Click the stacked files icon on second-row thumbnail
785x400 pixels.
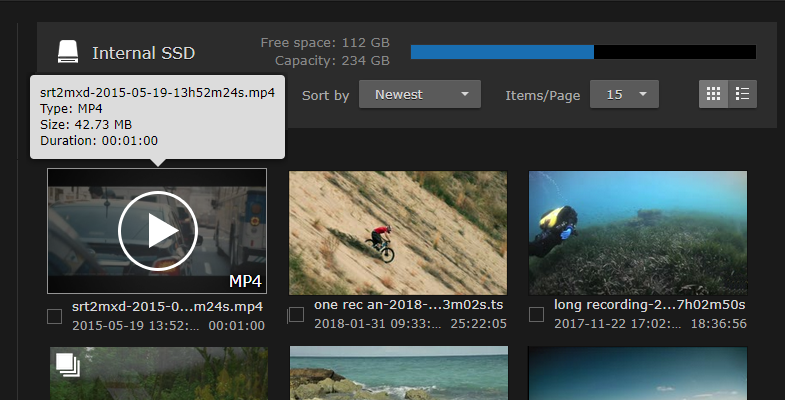[68, 365]
